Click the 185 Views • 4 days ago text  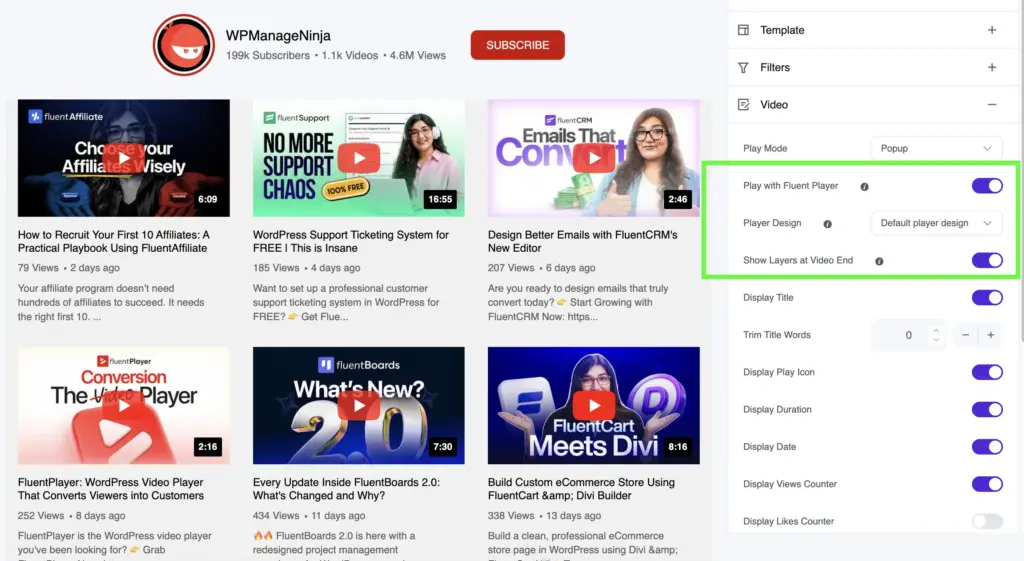(306, 268)
